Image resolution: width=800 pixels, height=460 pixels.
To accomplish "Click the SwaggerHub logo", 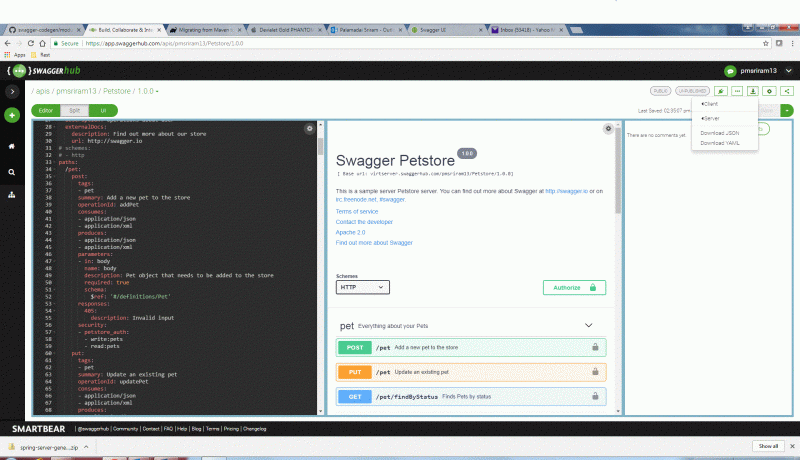I will (44, 71).
